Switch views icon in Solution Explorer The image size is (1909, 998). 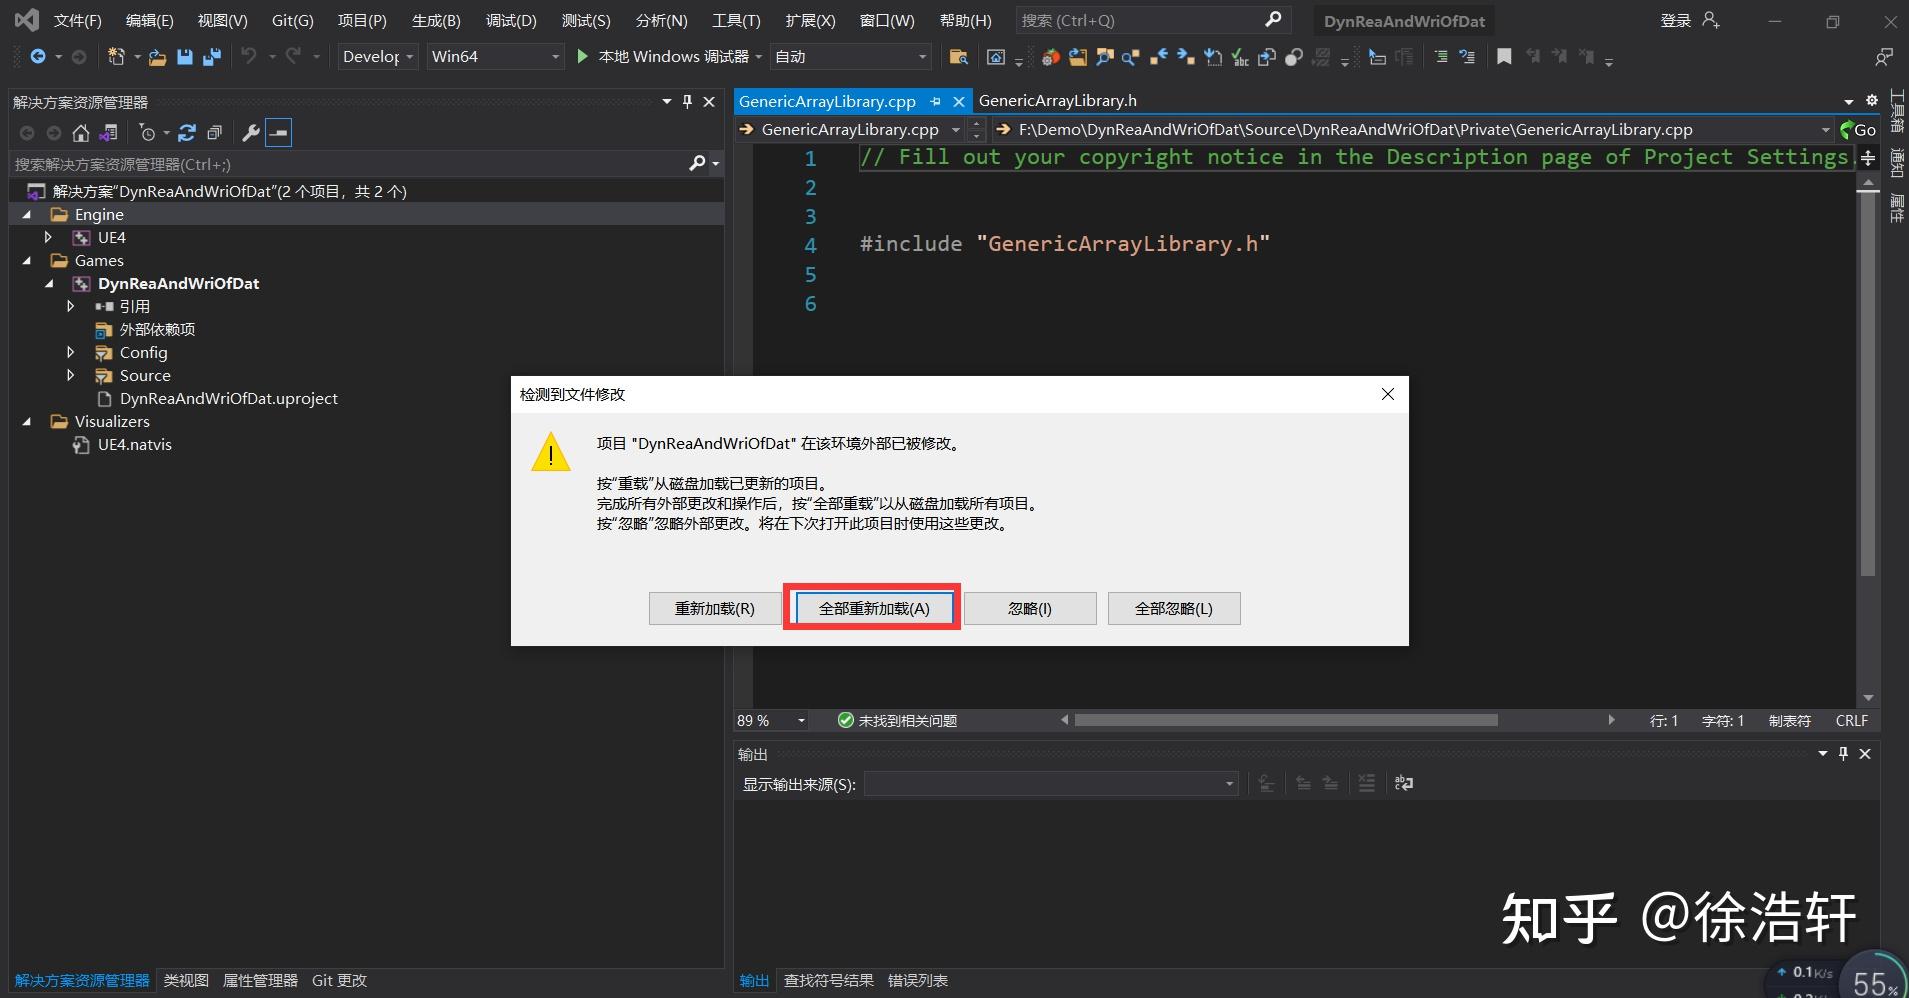click(x=109, y=132)
